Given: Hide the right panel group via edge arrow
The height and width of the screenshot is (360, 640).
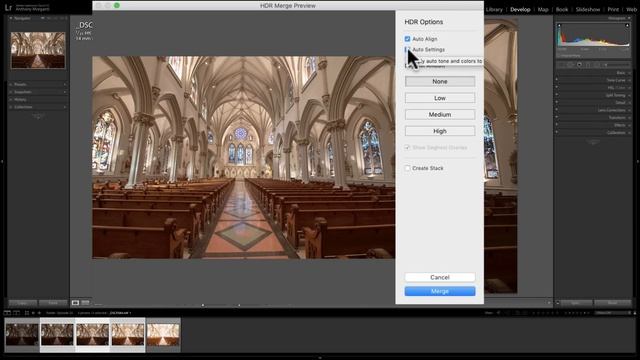Looking at the screenshot, I should pos(638,162).
